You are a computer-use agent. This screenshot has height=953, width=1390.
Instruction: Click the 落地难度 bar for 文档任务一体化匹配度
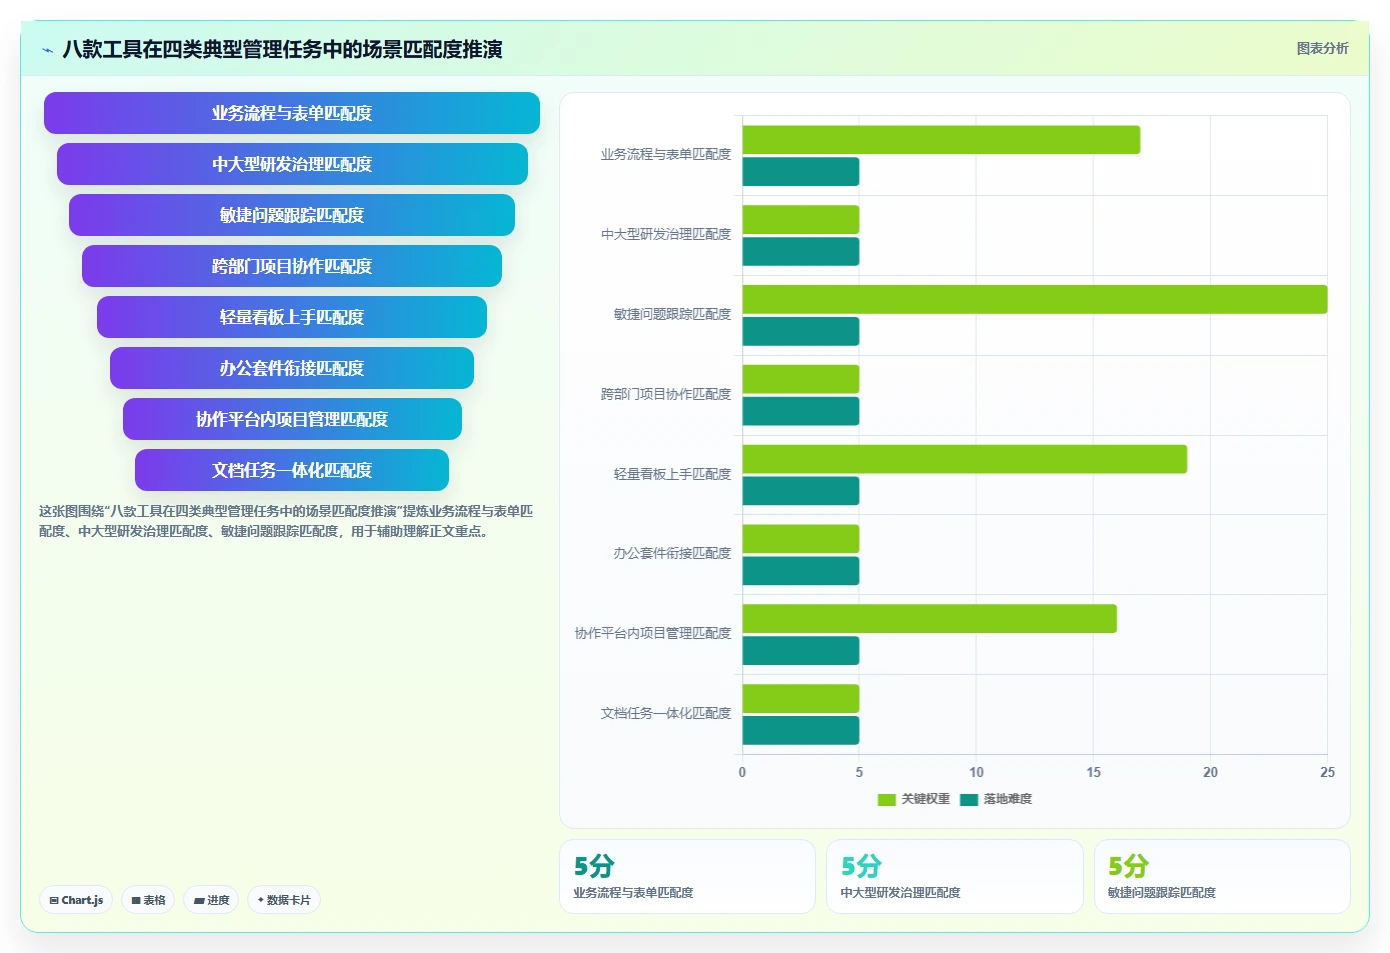(800, 730)
